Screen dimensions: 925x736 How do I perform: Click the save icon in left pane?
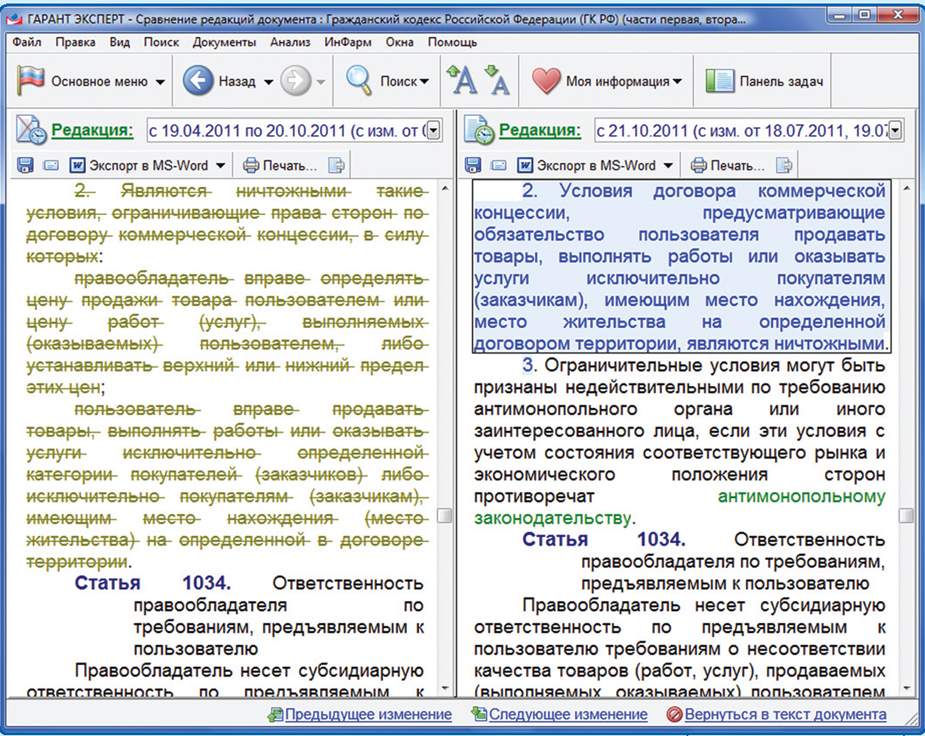coord(26,166)
